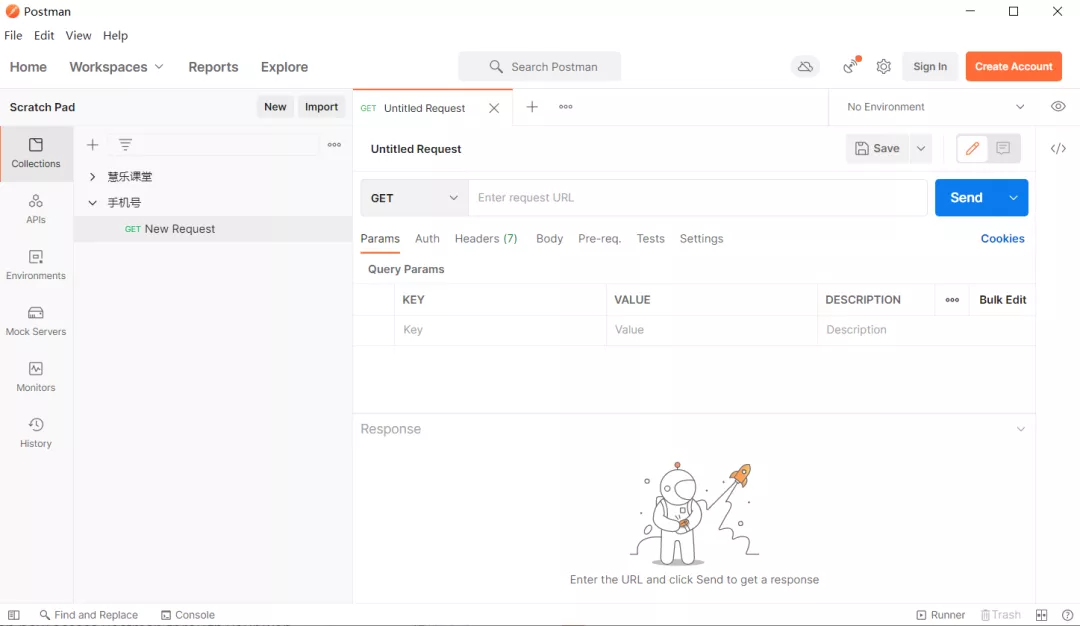
Task: Open the Edit menu
Action: coord(44,35)
